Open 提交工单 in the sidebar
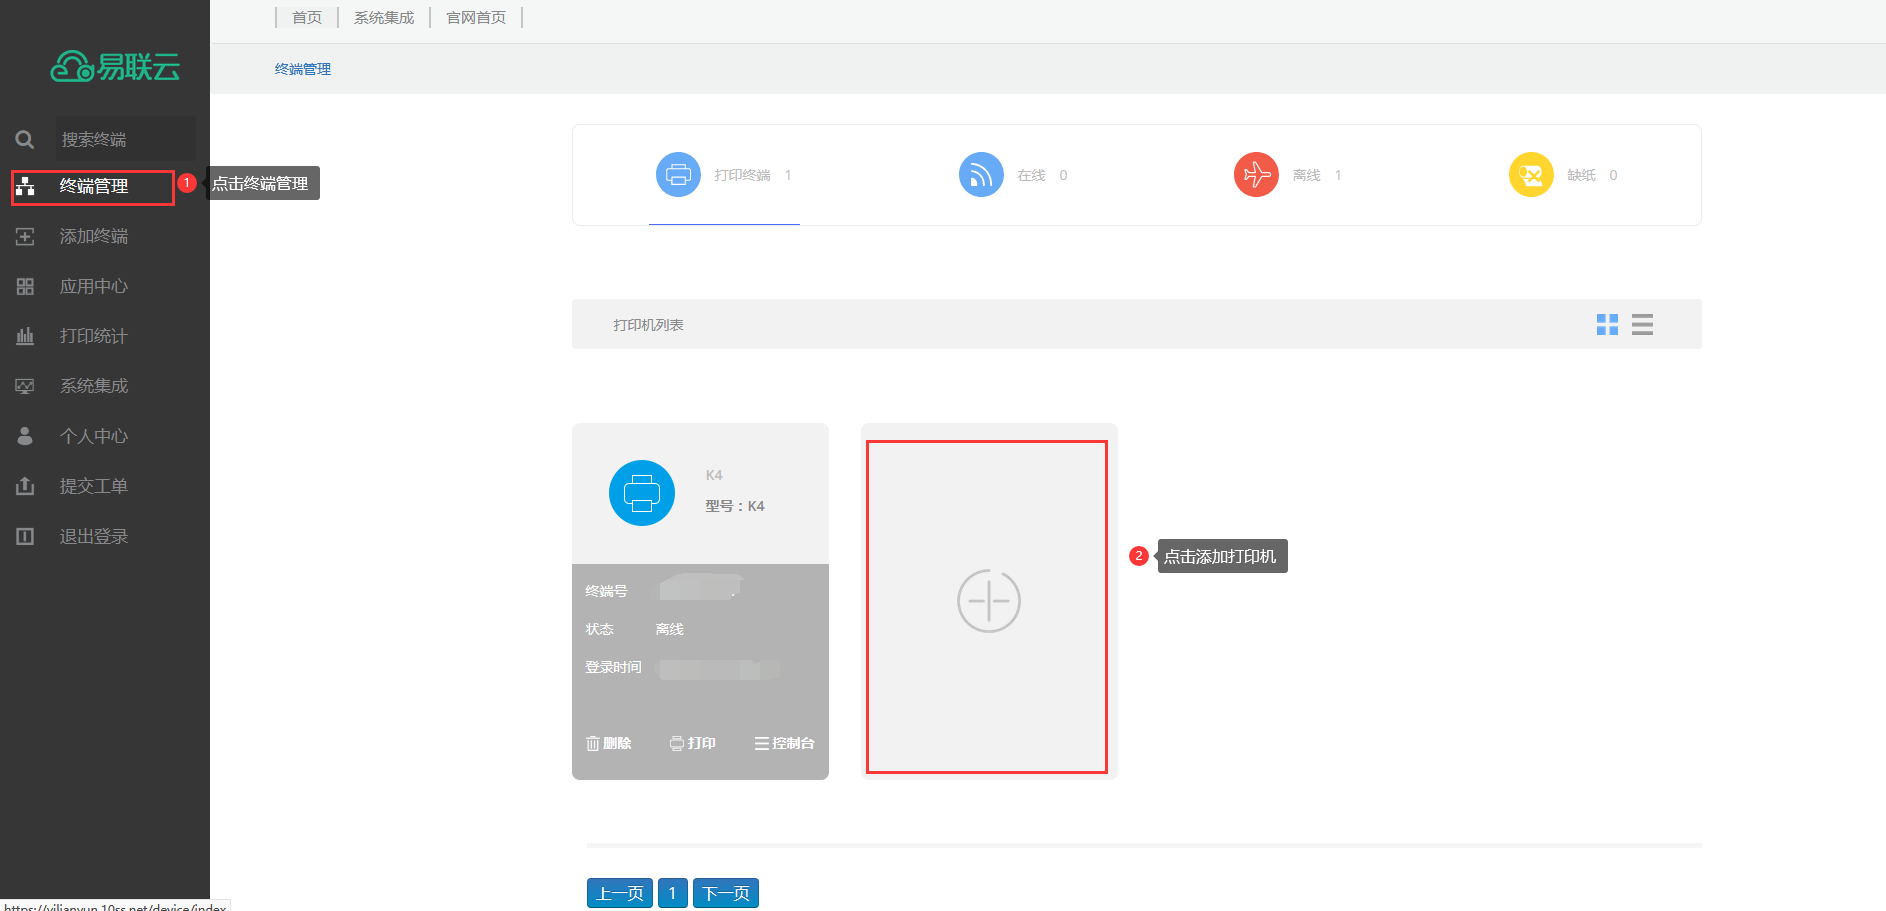 pyautogui.click(x=93, y=486)
